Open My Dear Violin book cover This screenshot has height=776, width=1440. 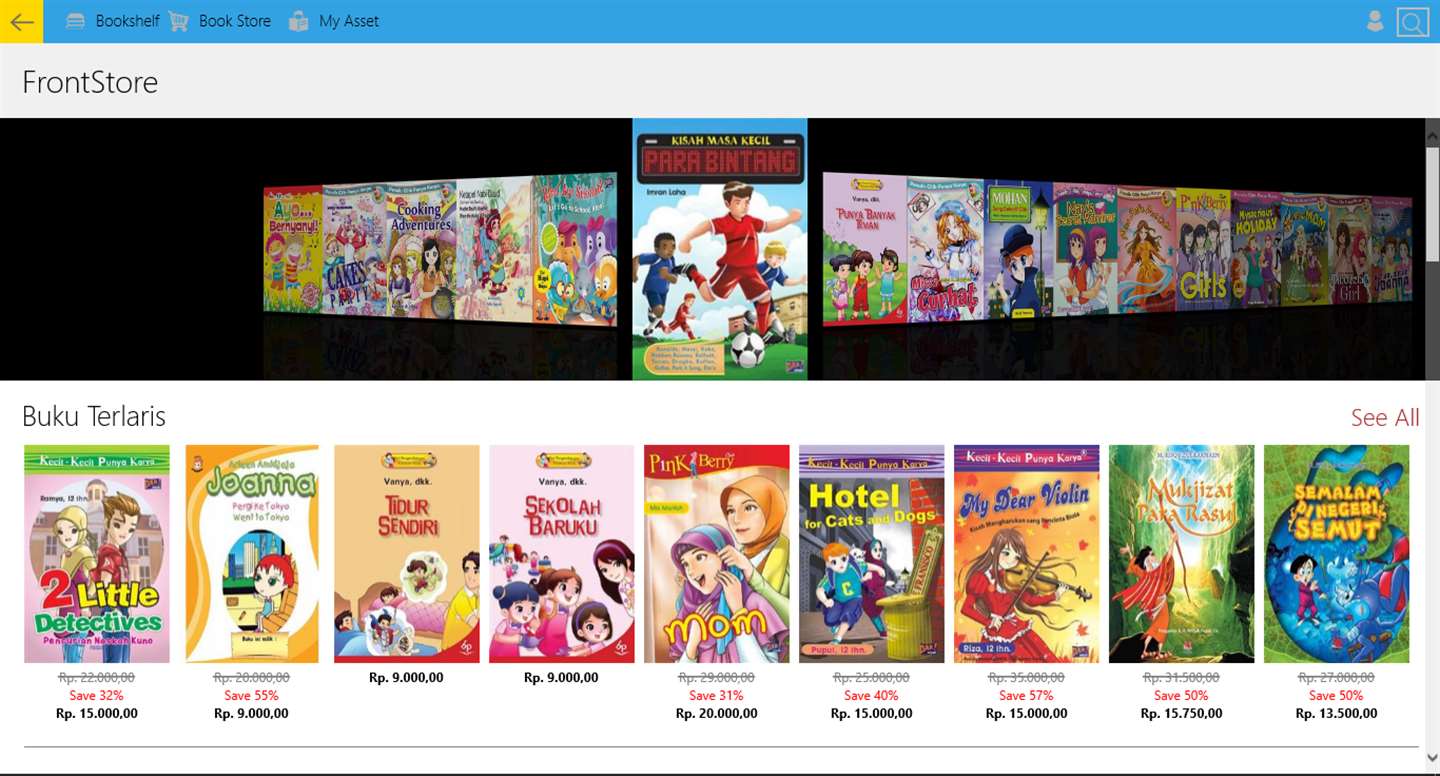[1027, 554]
